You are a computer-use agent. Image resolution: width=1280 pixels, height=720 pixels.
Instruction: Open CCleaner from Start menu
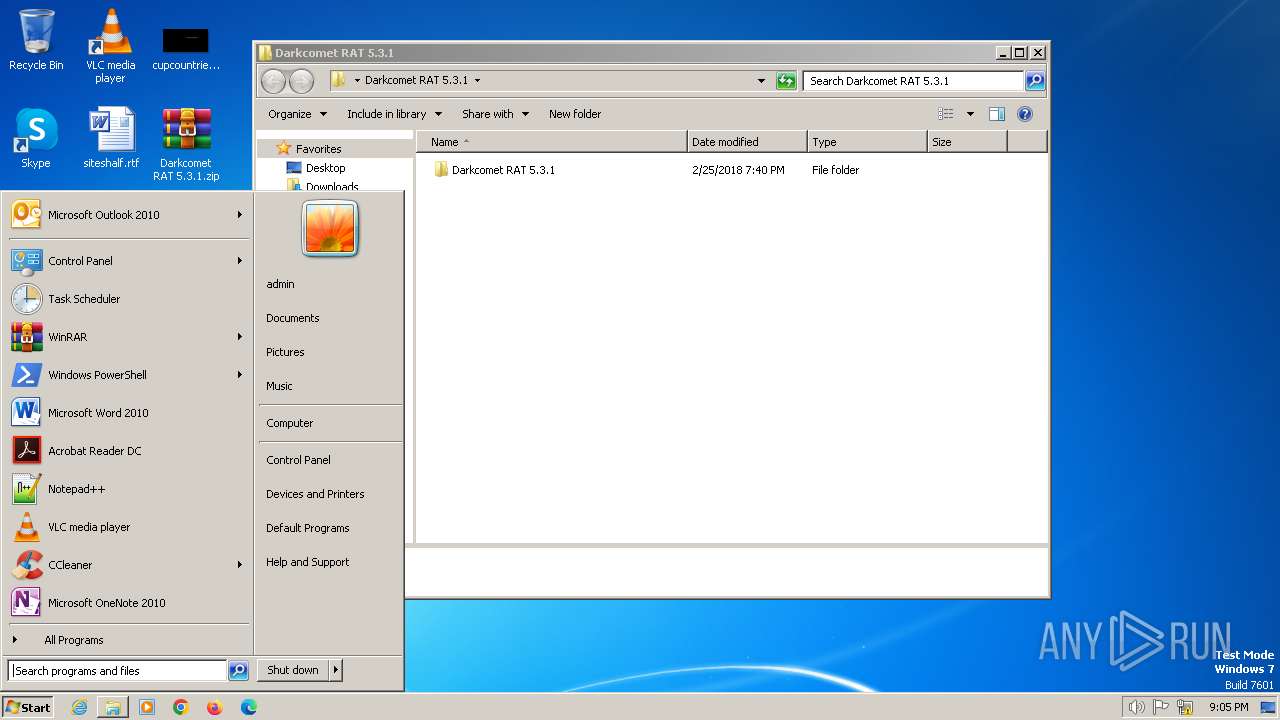[x=129, y=565]
